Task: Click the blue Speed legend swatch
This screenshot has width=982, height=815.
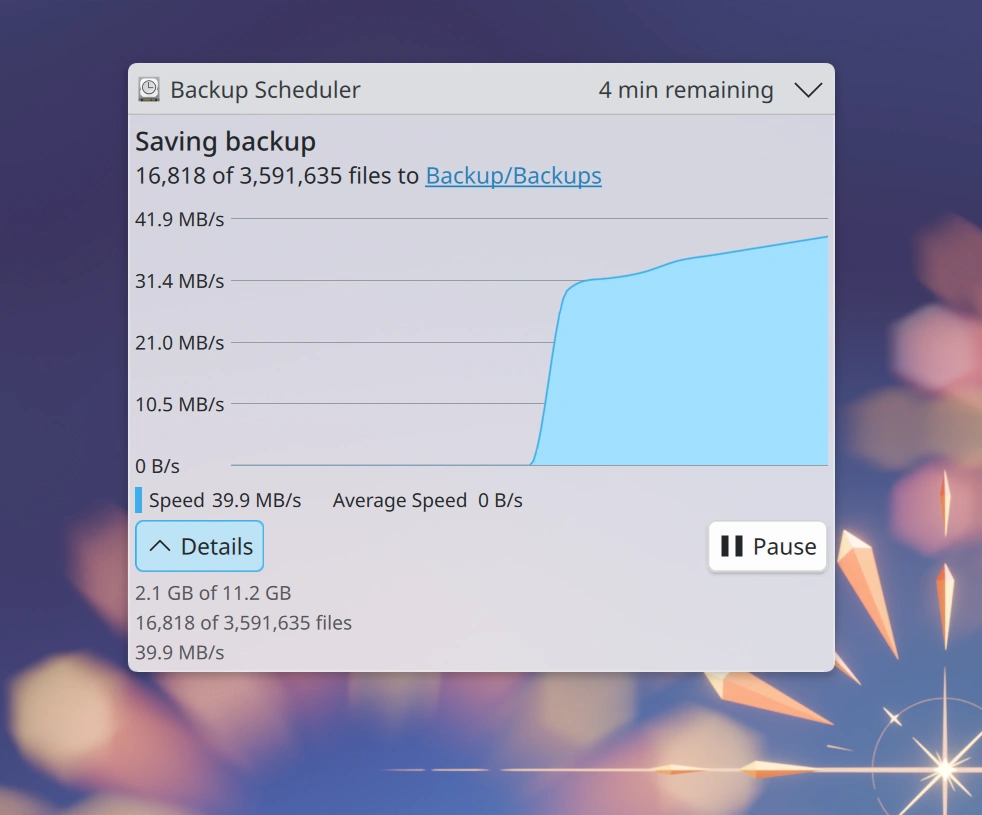Action: (138, 500)
